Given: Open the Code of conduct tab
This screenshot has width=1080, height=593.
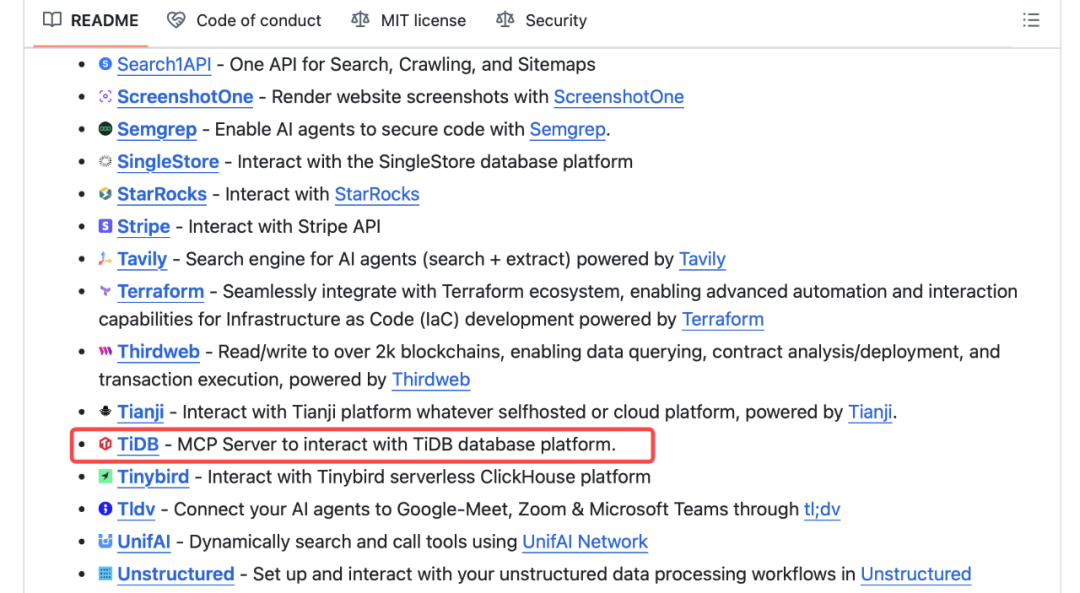Looking at the screenshot, I should coord(245,21).
